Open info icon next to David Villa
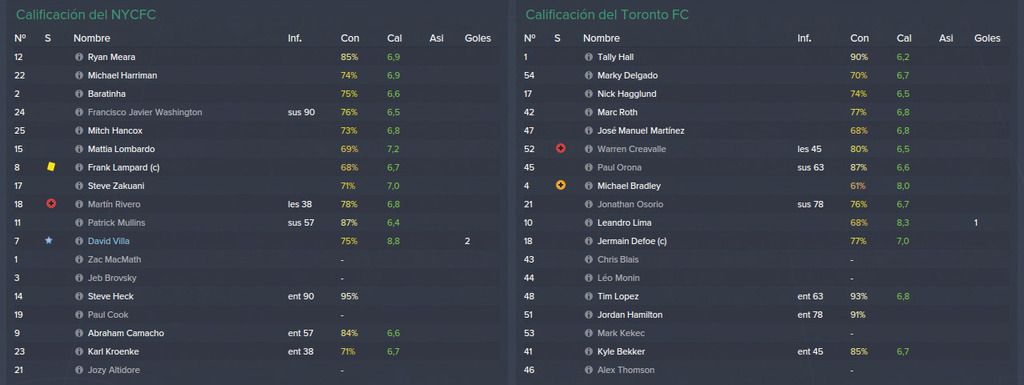 79,241
